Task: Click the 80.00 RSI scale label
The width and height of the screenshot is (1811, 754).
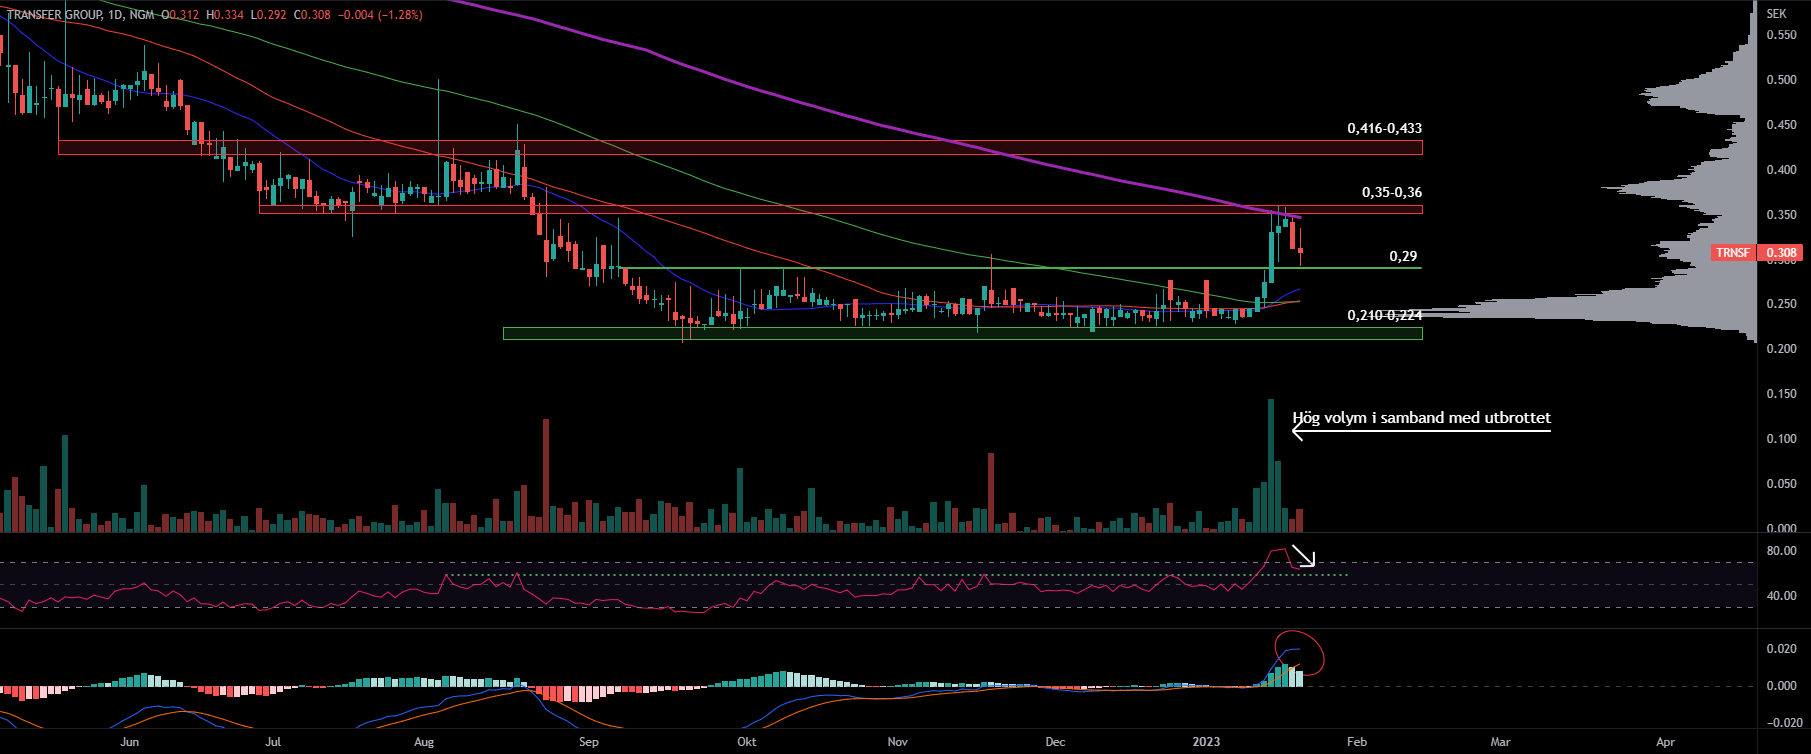Action: [1781, 551]
